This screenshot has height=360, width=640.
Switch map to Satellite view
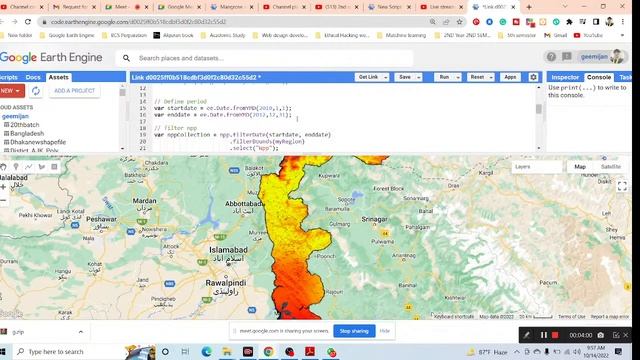611,167
